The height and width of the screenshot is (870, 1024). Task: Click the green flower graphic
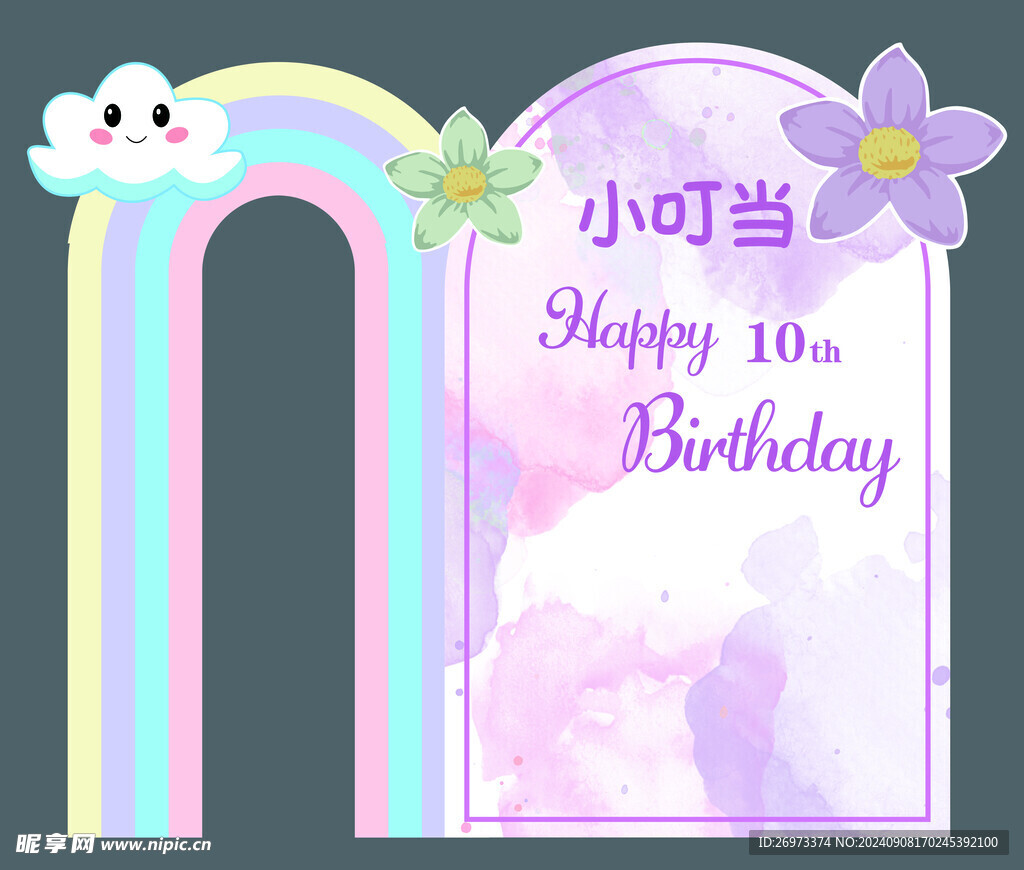pos(463,180)
